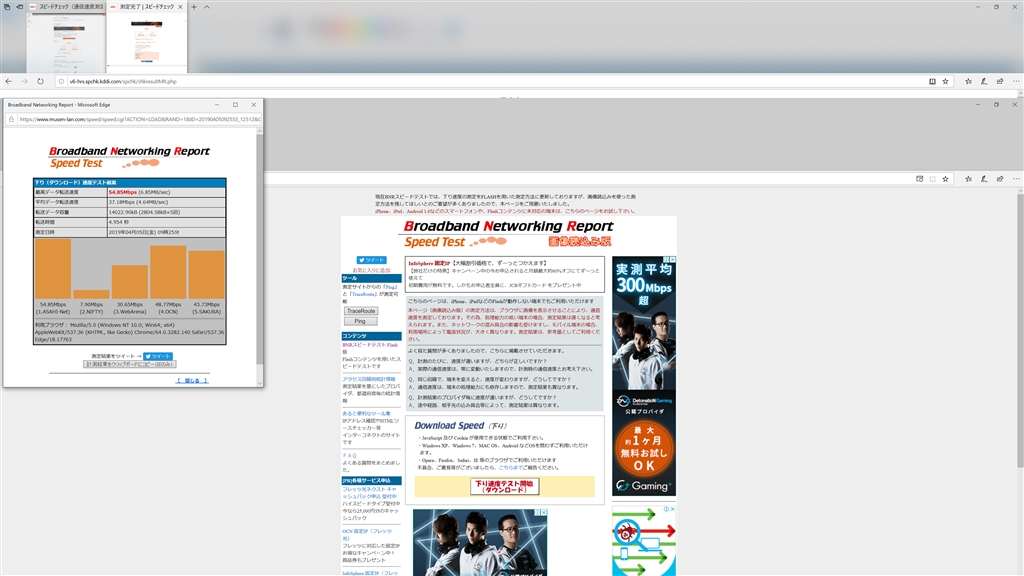Click the Tweet button in popup results
This screenshot has height=576, width=1024.
pos(158,356)
